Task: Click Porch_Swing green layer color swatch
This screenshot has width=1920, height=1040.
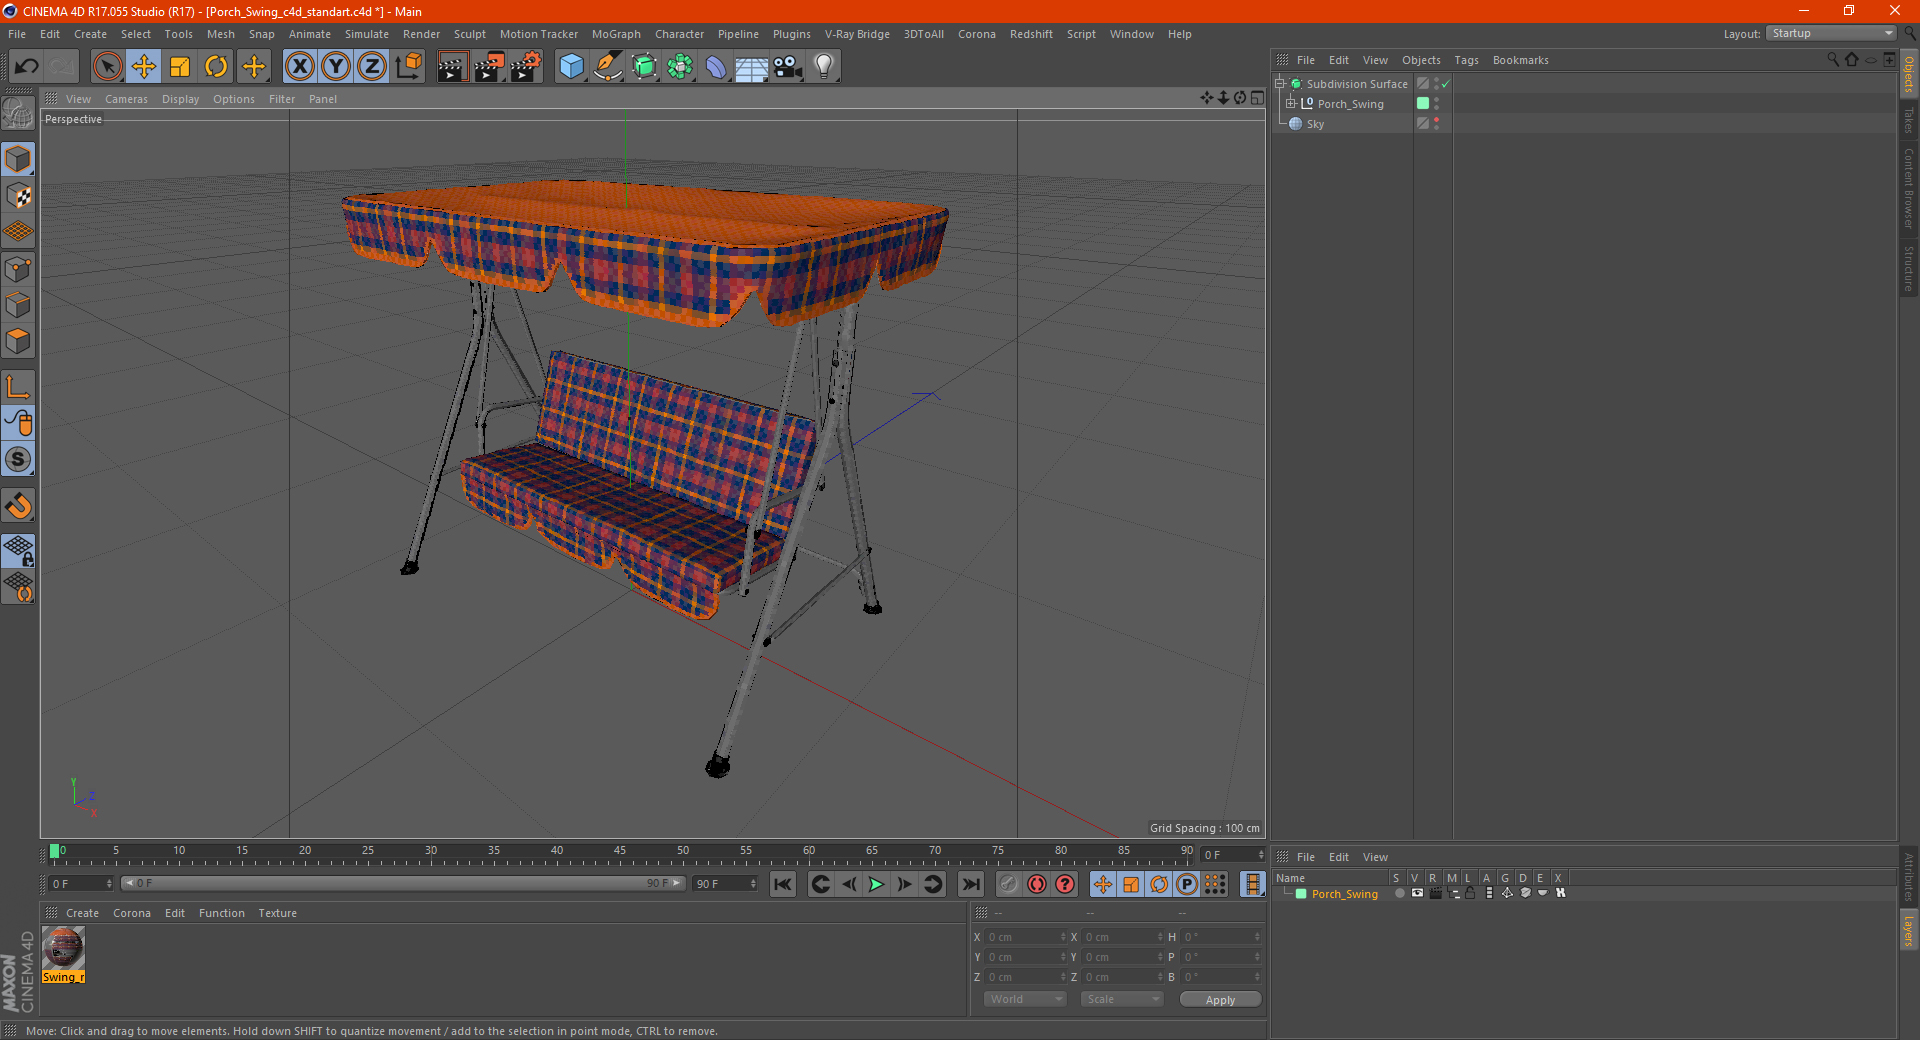Action: pyautogui.click(x=1423, y=104)
